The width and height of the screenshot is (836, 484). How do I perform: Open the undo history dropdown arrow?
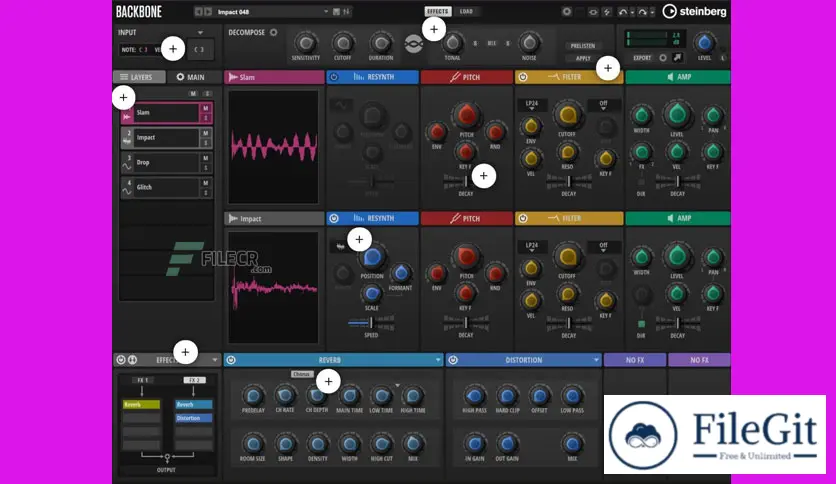tap(632, 12)
